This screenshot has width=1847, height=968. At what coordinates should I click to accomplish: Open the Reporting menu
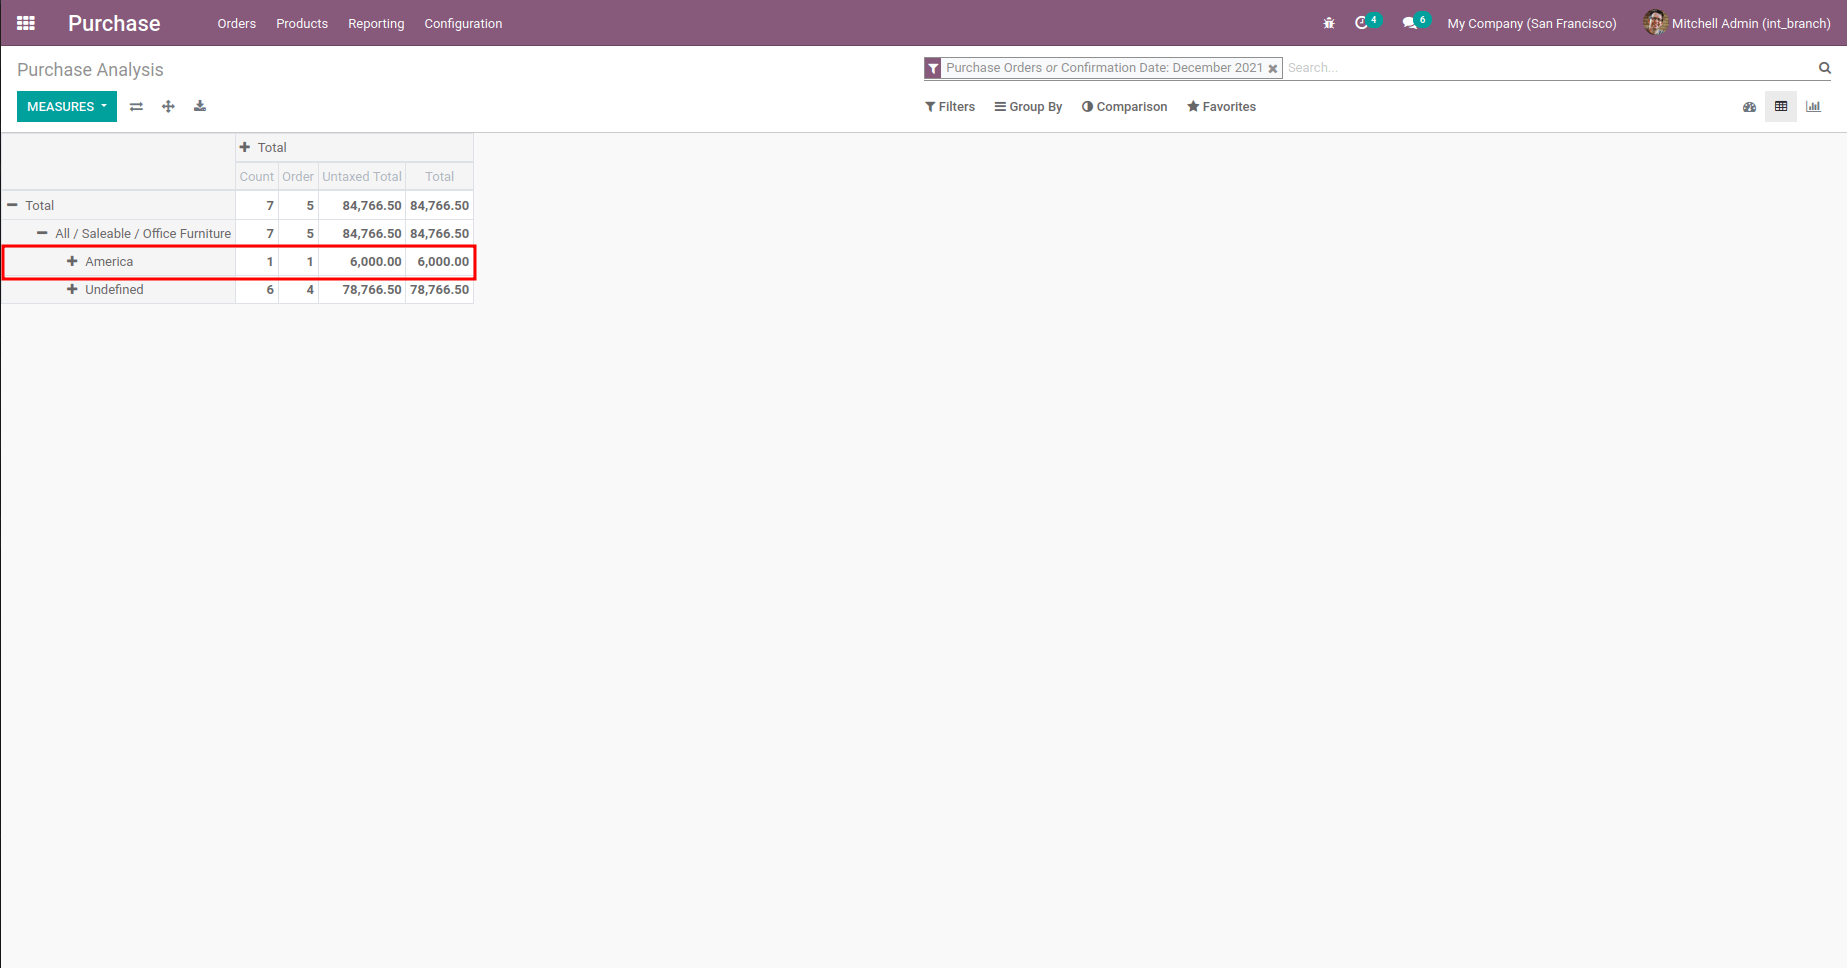coord(376,24)
